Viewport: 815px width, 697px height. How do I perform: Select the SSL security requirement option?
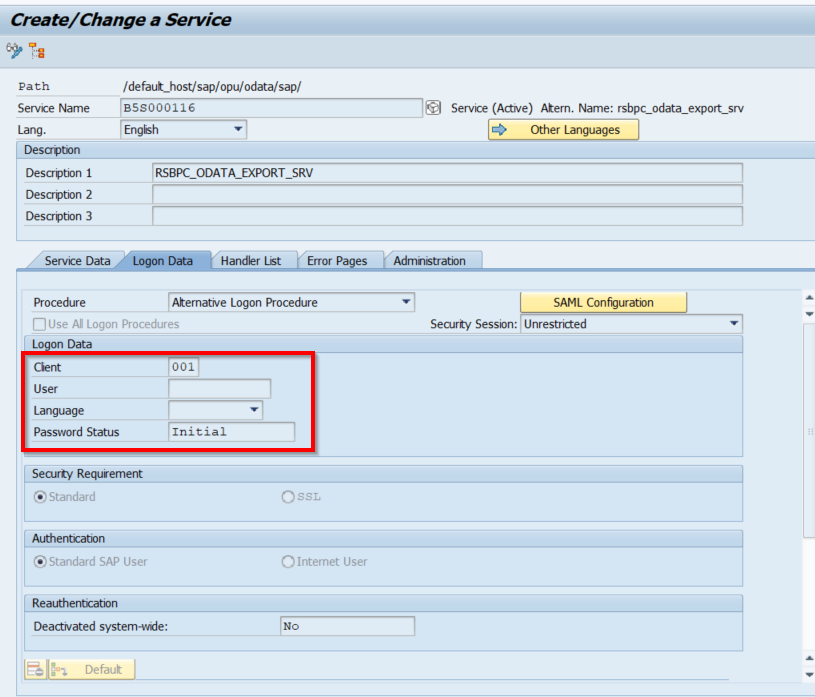point(288,497)
